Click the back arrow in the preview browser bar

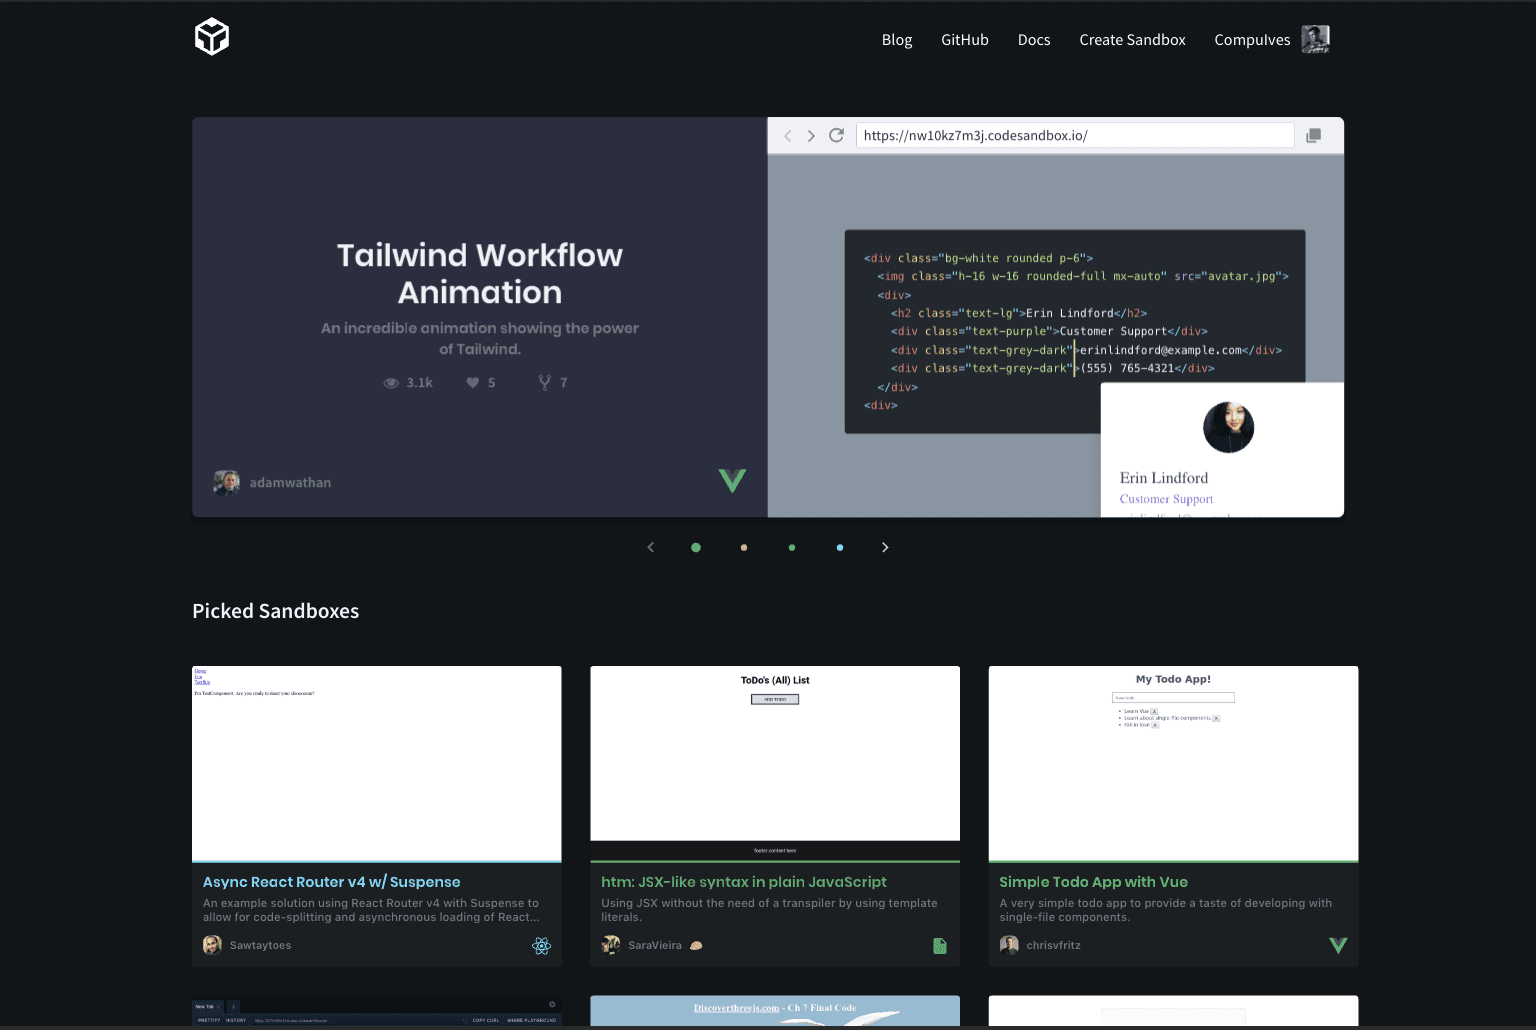pos(788,135)
